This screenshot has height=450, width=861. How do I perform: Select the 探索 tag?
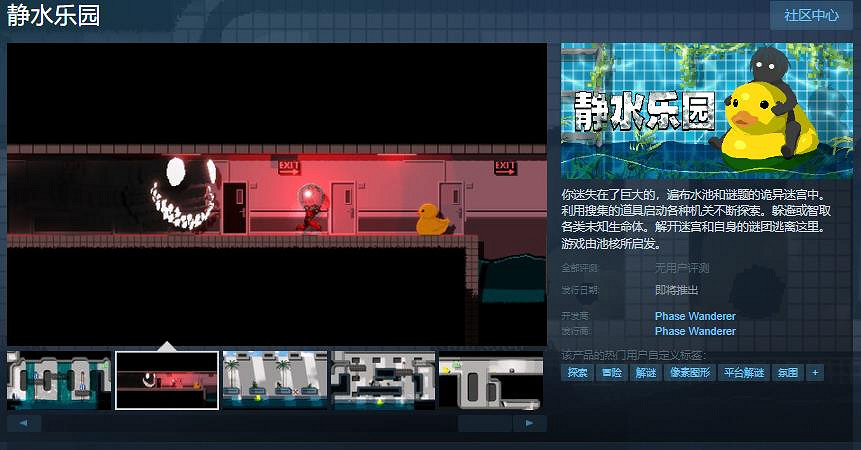pos(577,373)
